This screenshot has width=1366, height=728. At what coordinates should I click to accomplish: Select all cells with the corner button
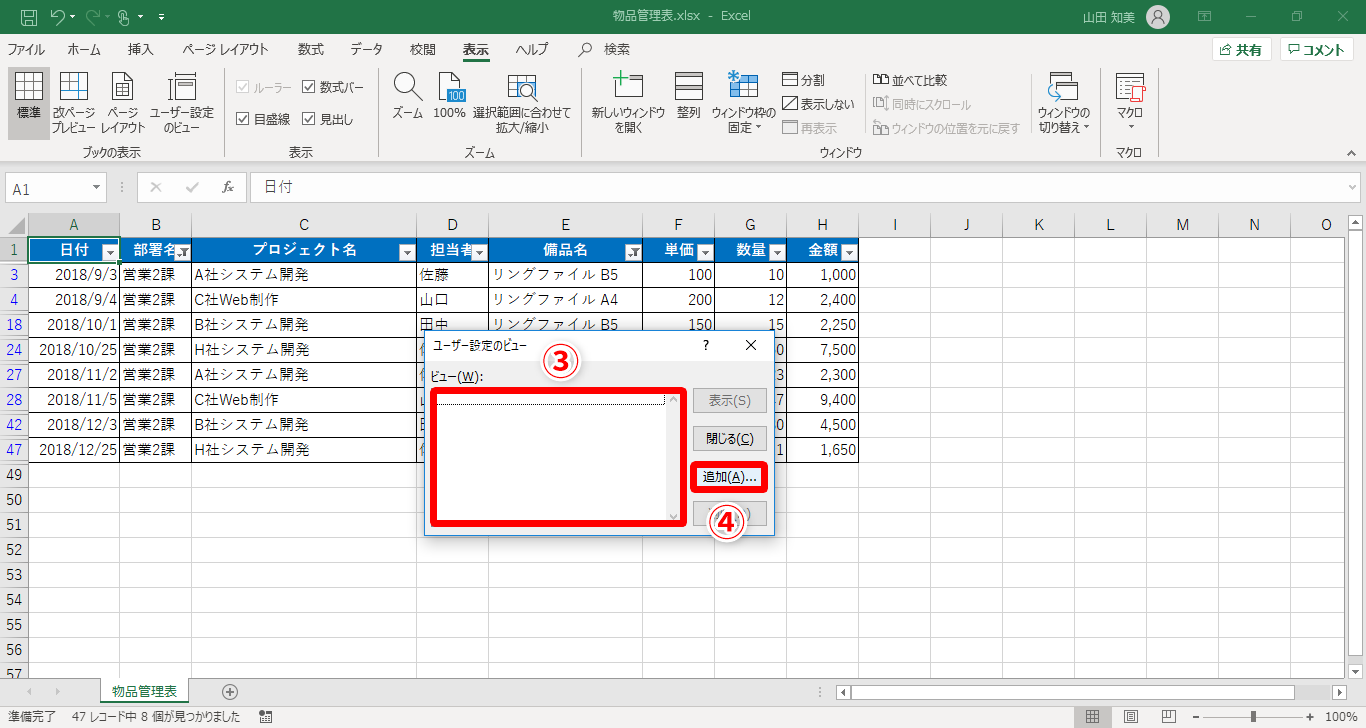[14, 225]
